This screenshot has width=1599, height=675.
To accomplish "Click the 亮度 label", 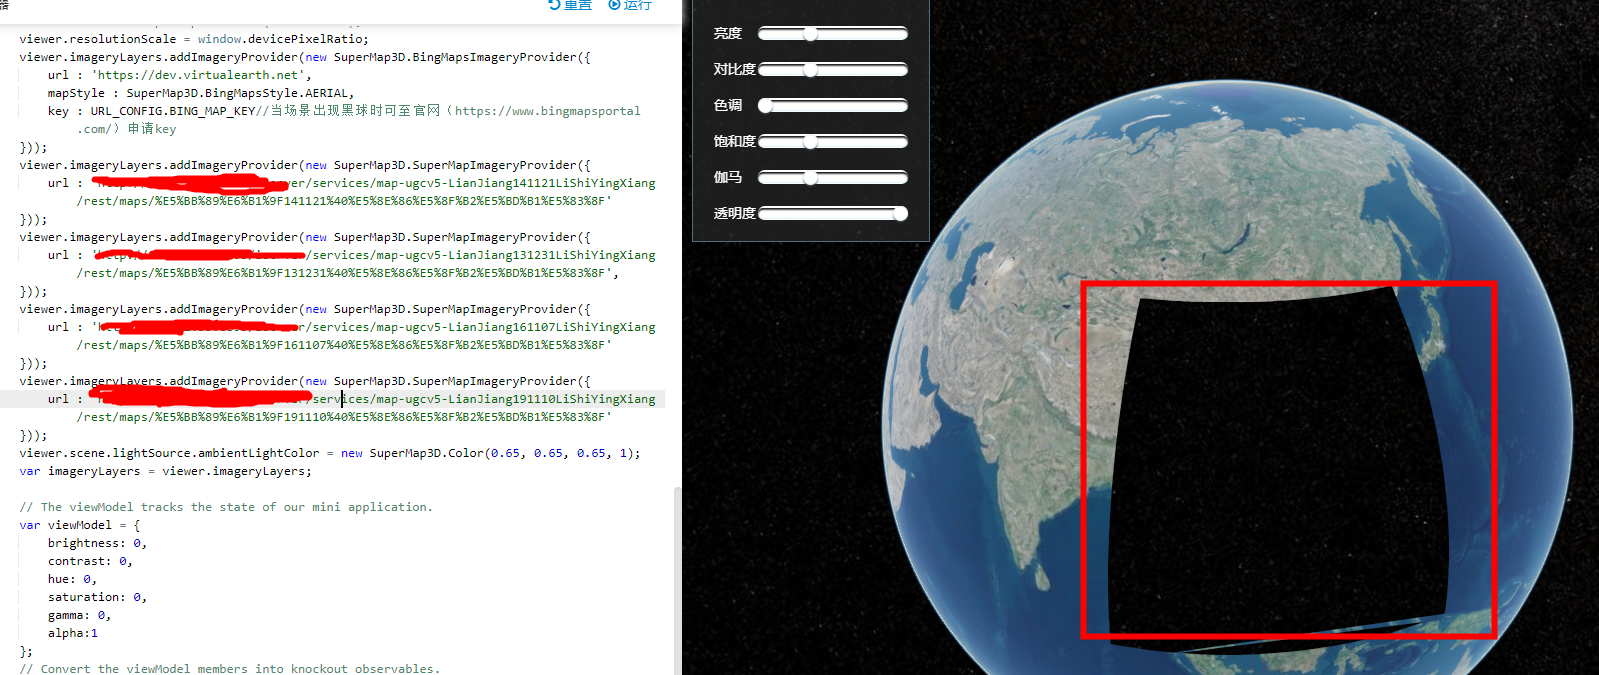I will coord(728,33).
